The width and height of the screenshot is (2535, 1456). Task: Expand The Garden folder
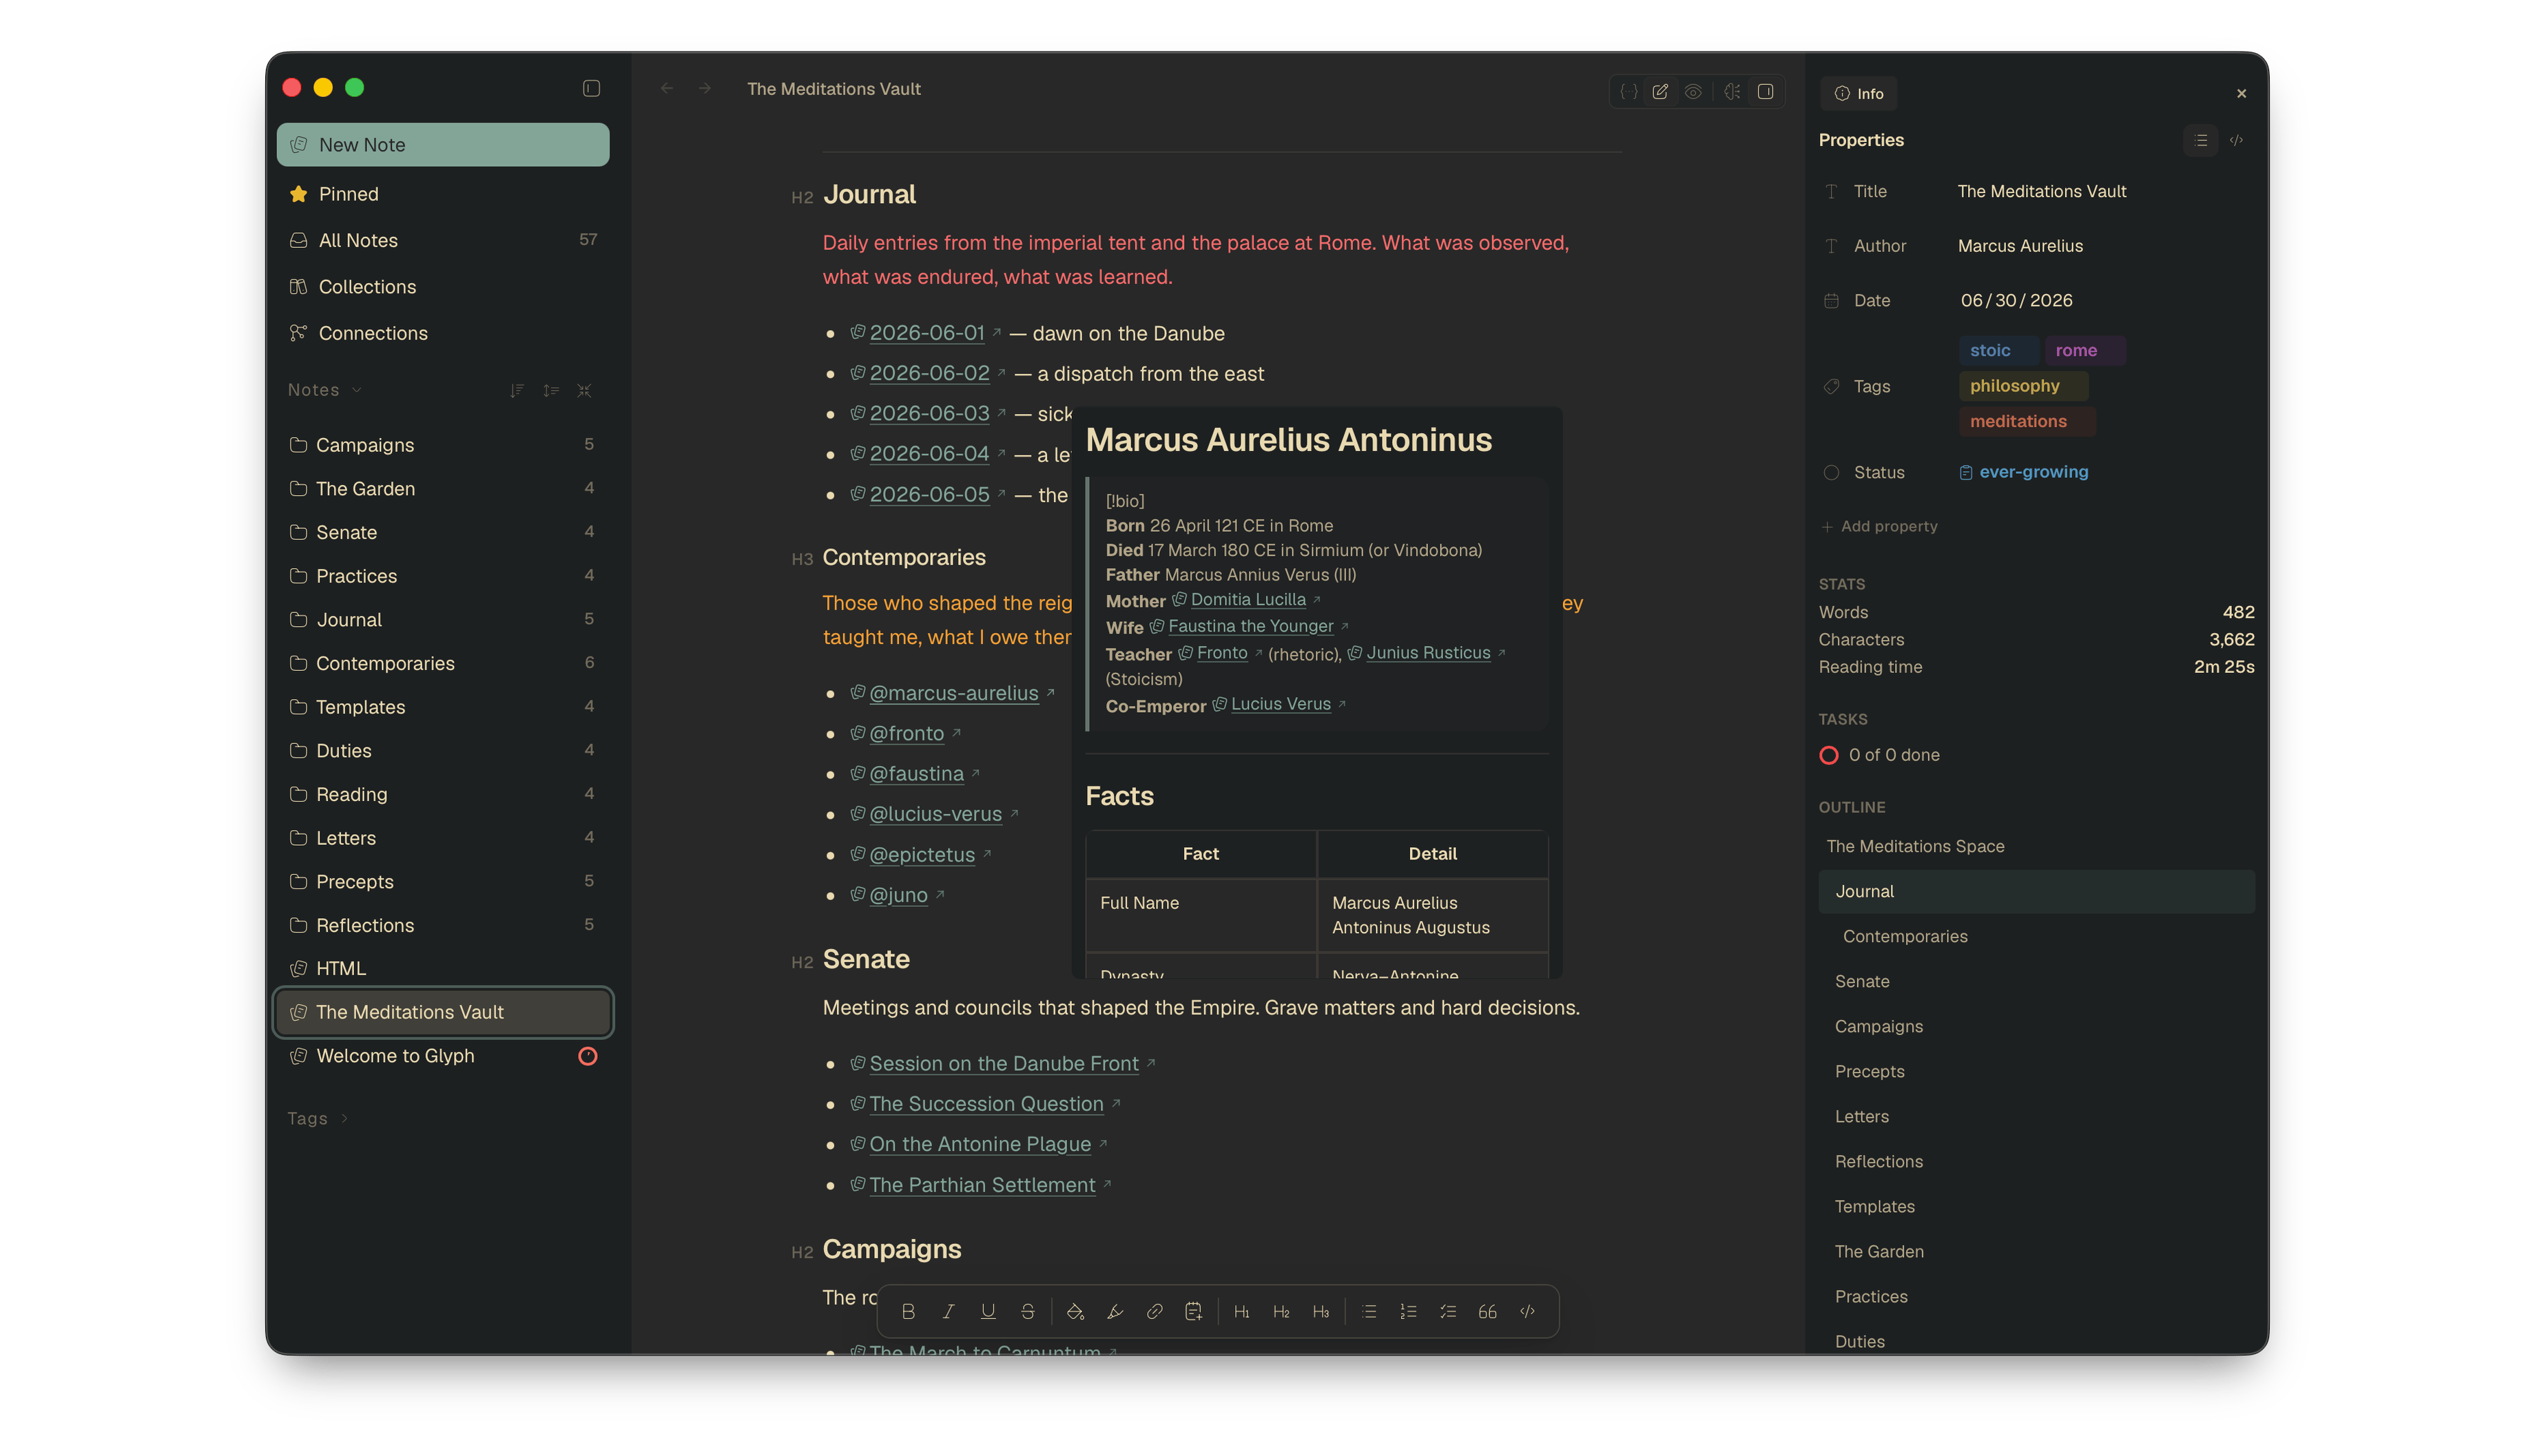point(443,488)
